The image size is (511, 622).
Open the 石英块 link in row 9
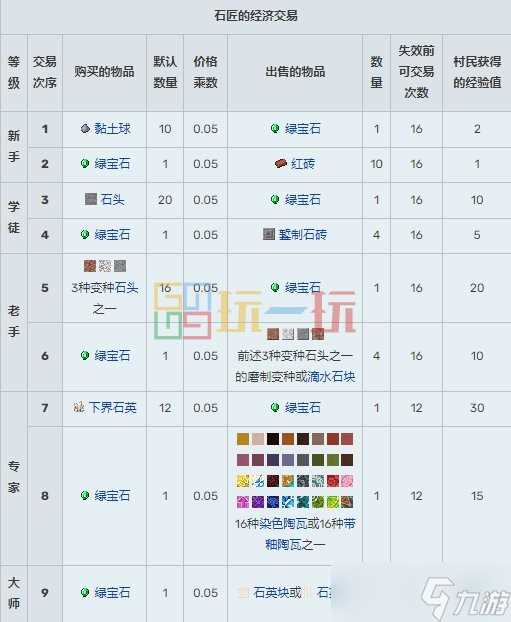pyautogui.click(x=271, y=593)
